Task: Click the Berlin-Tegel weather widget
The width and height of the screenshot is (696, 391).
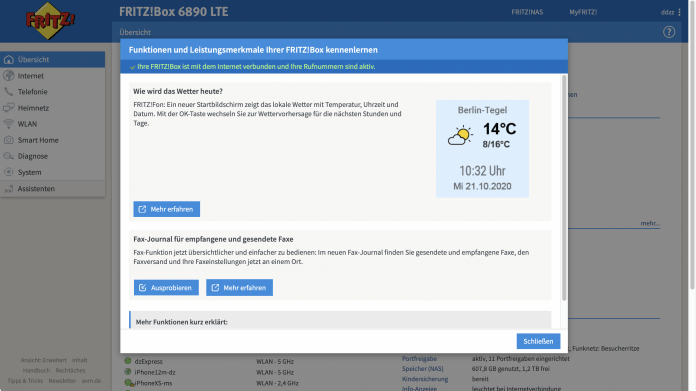Action: (482, 149)
